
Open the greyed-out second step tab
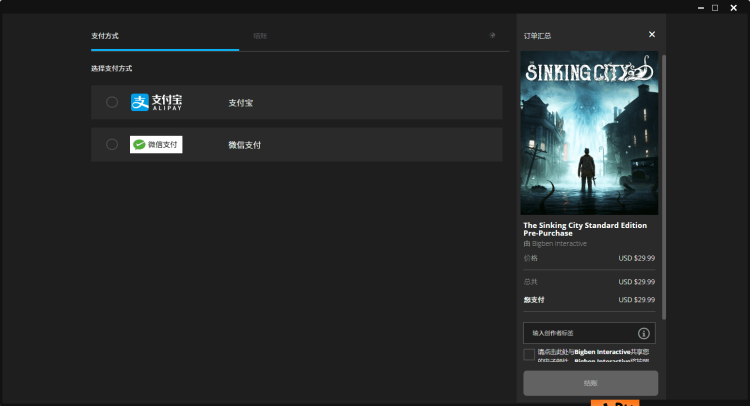point(260,36)
